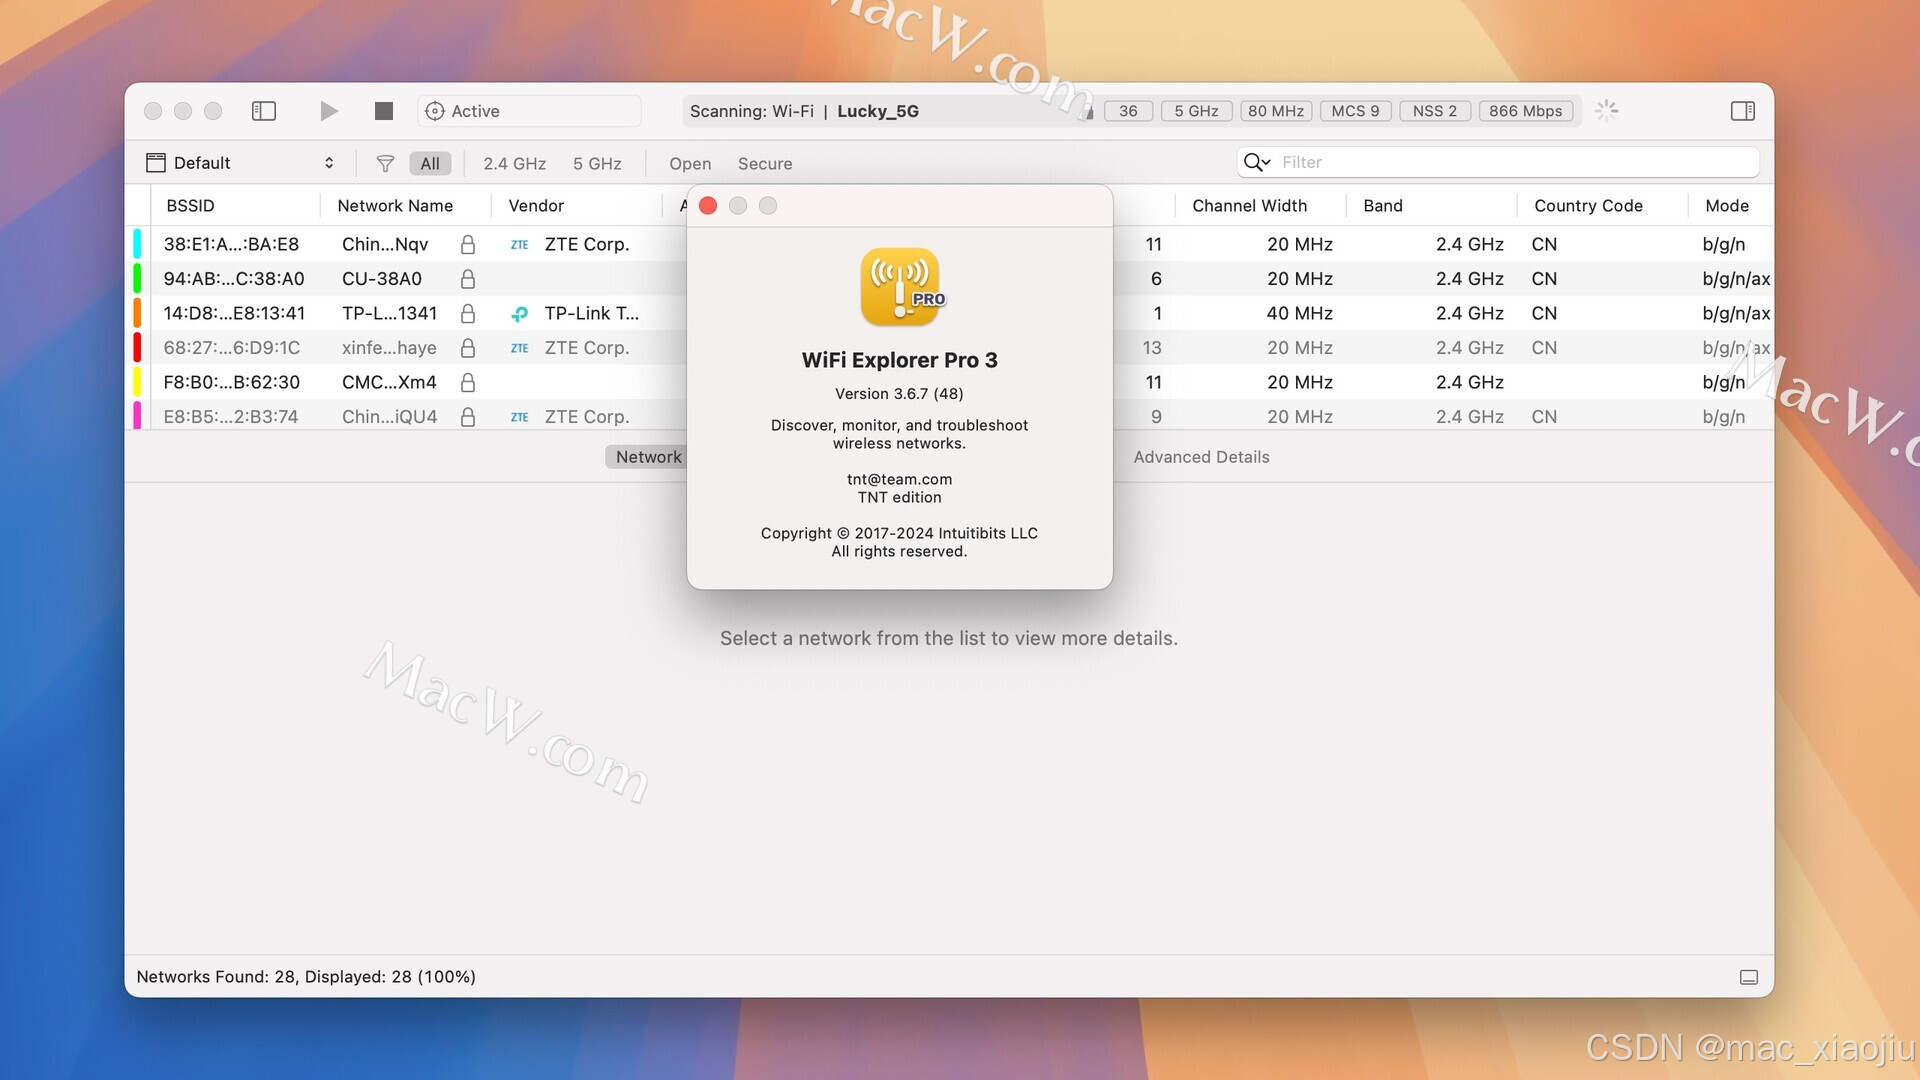Click lock icon on CU-38A0 row
Screen dimensions: 1920x1080
coord(467,279)
